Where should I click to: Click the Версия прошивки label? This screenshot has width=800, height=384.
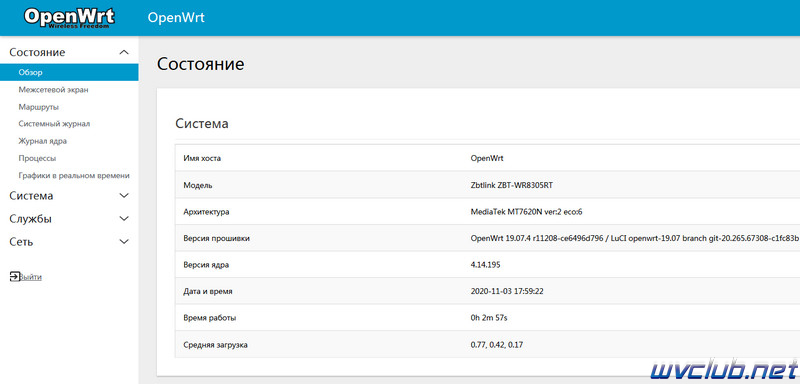point(216,238)
